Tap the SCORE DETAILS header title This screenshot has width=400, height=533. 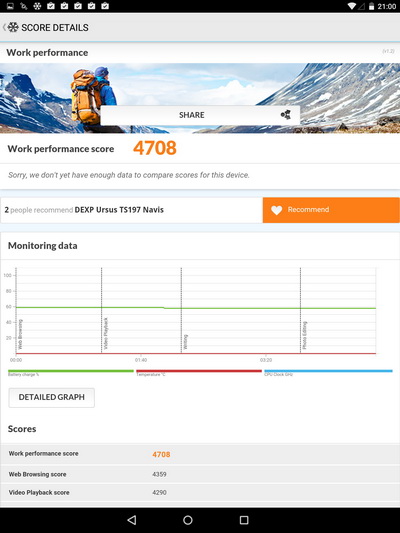55,28
